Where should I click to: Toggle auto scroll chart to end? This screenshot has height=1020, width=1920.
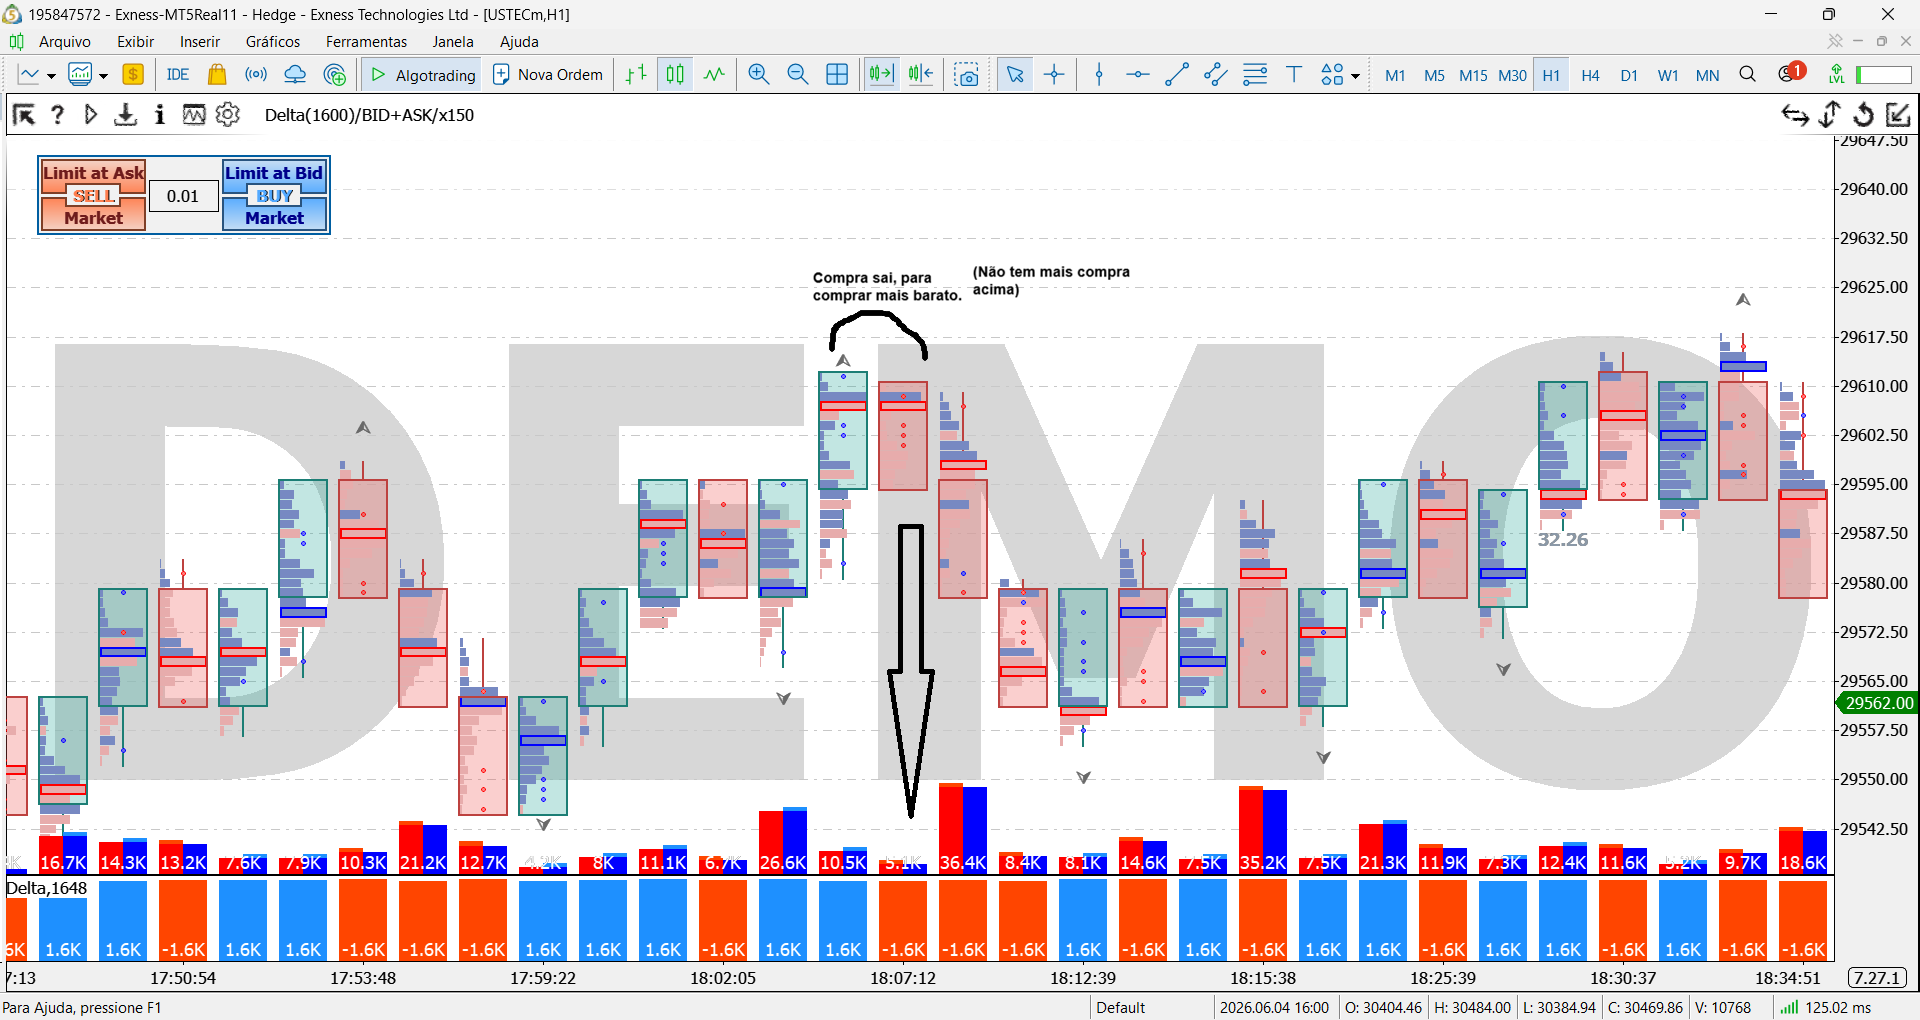[881, 75]
